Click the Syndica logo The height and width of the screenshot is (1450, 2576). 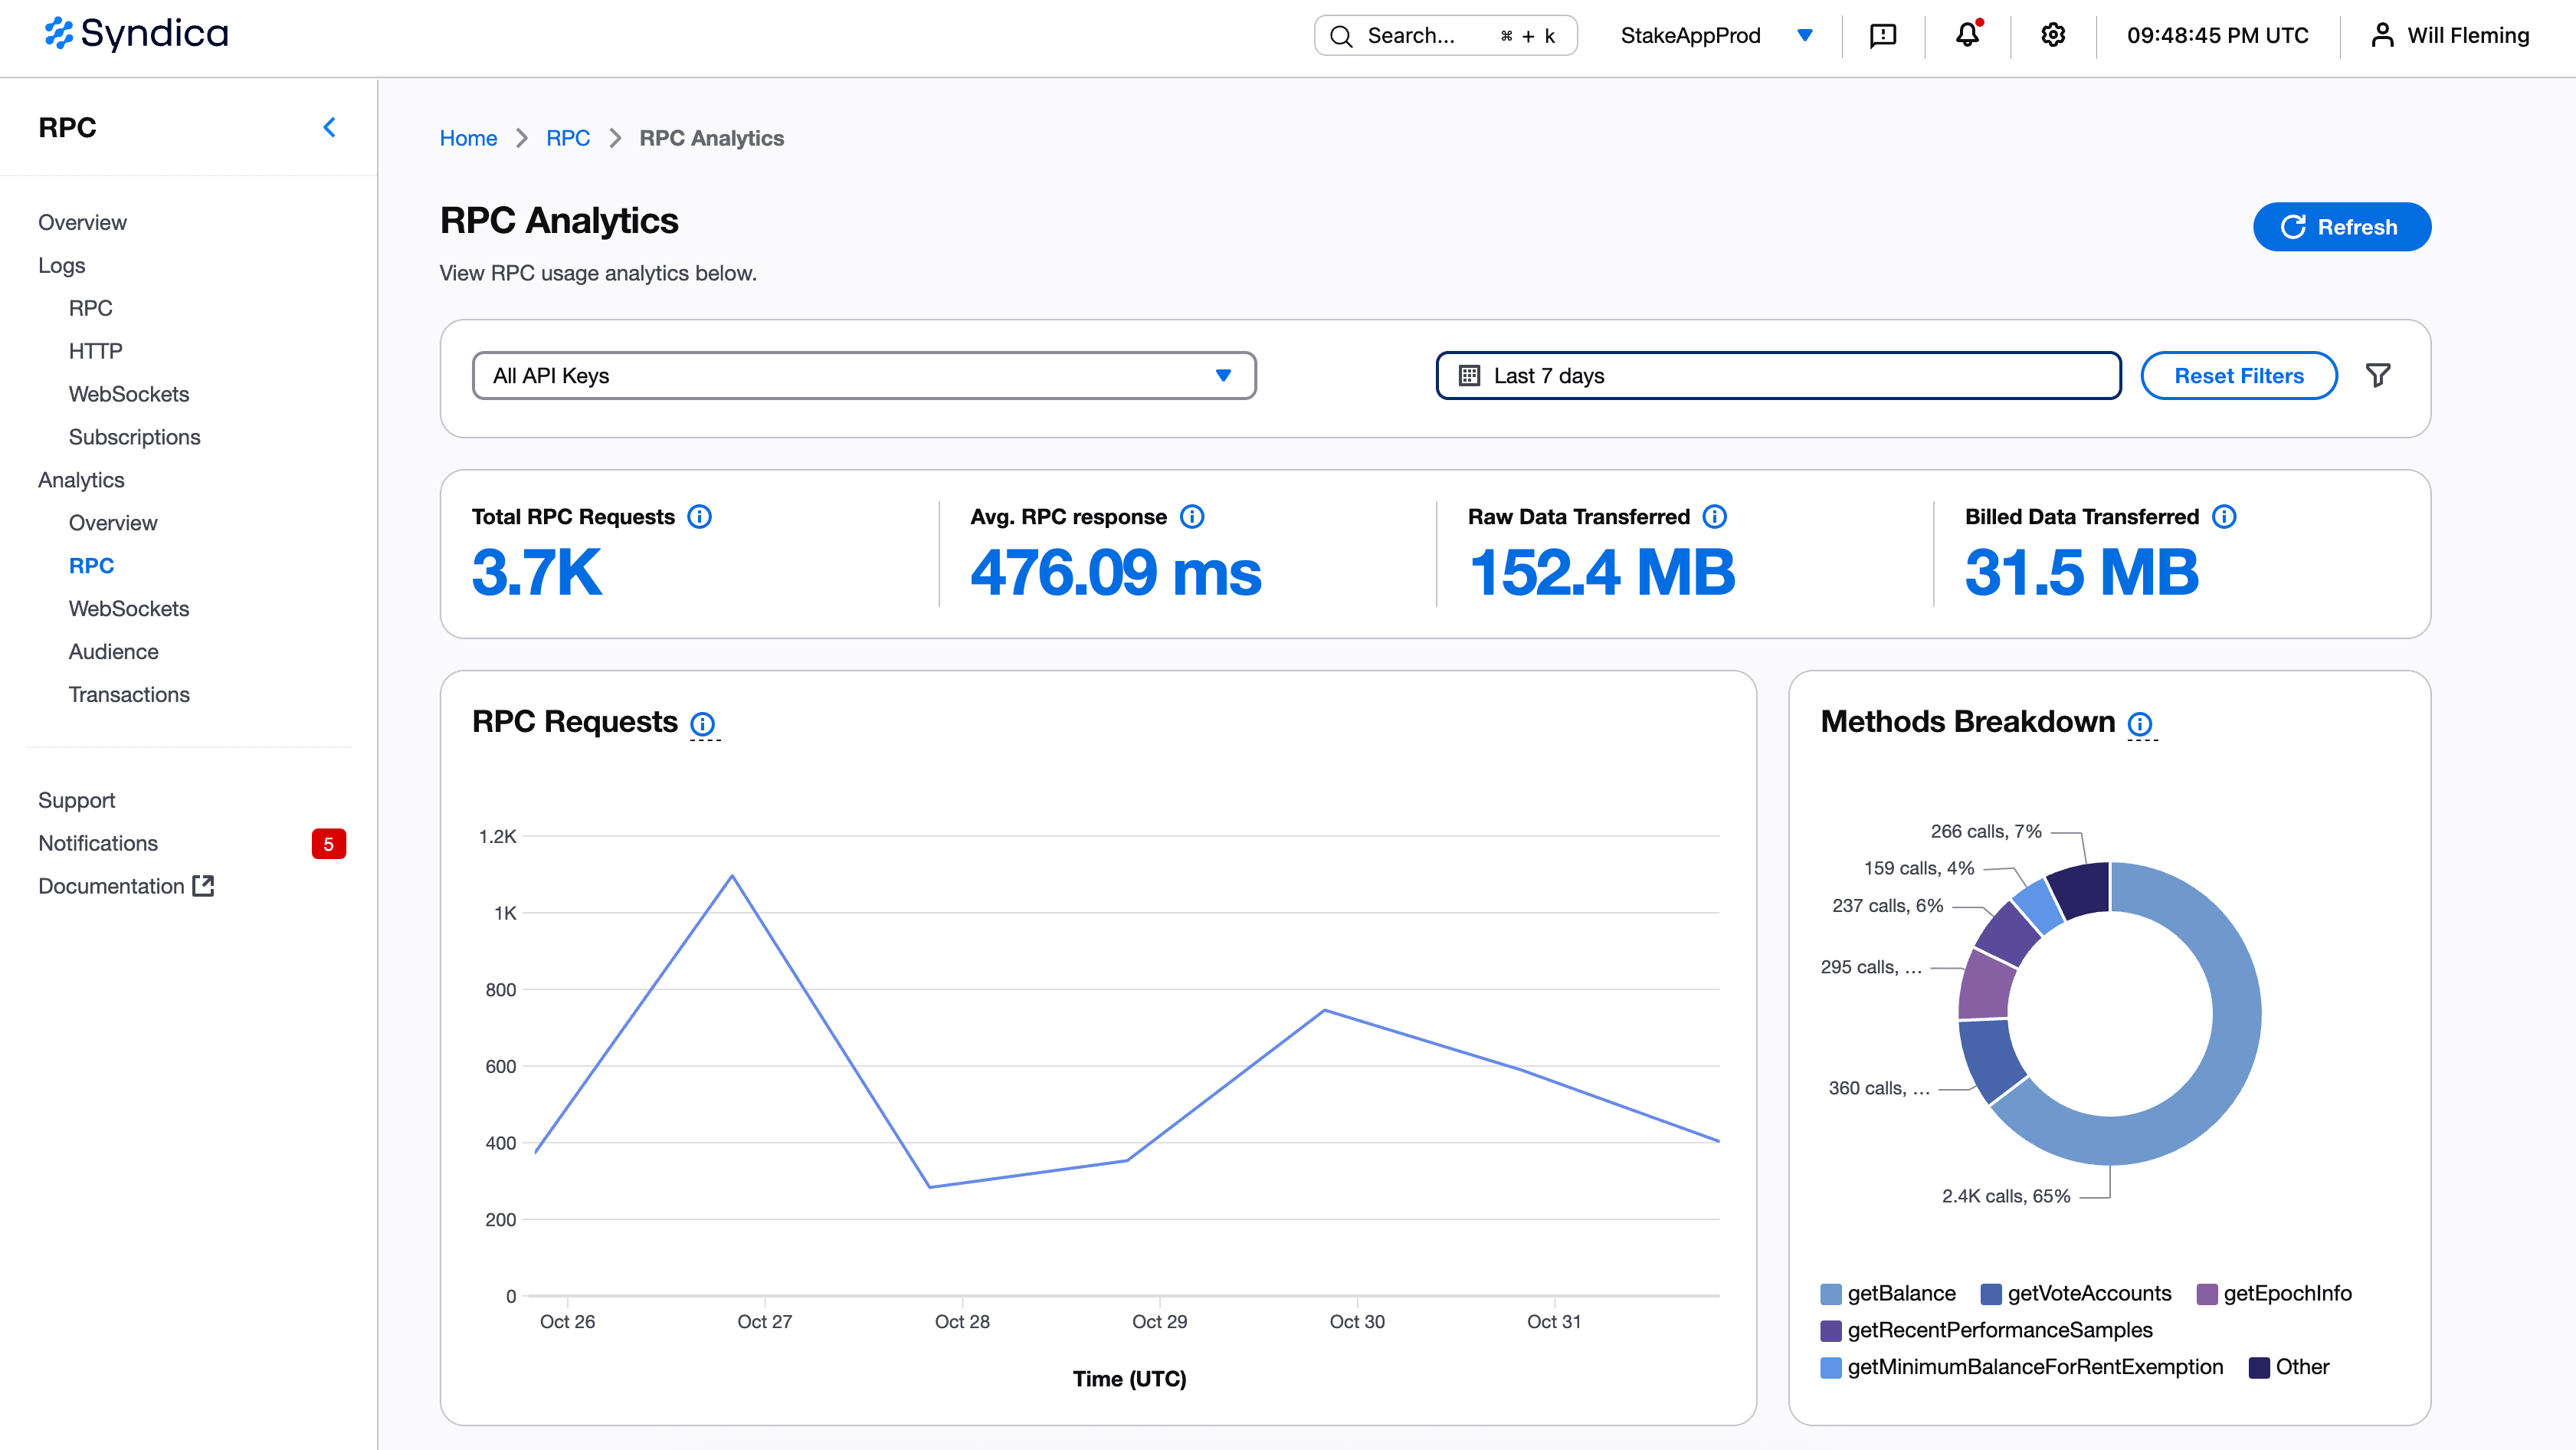[135, 33]
